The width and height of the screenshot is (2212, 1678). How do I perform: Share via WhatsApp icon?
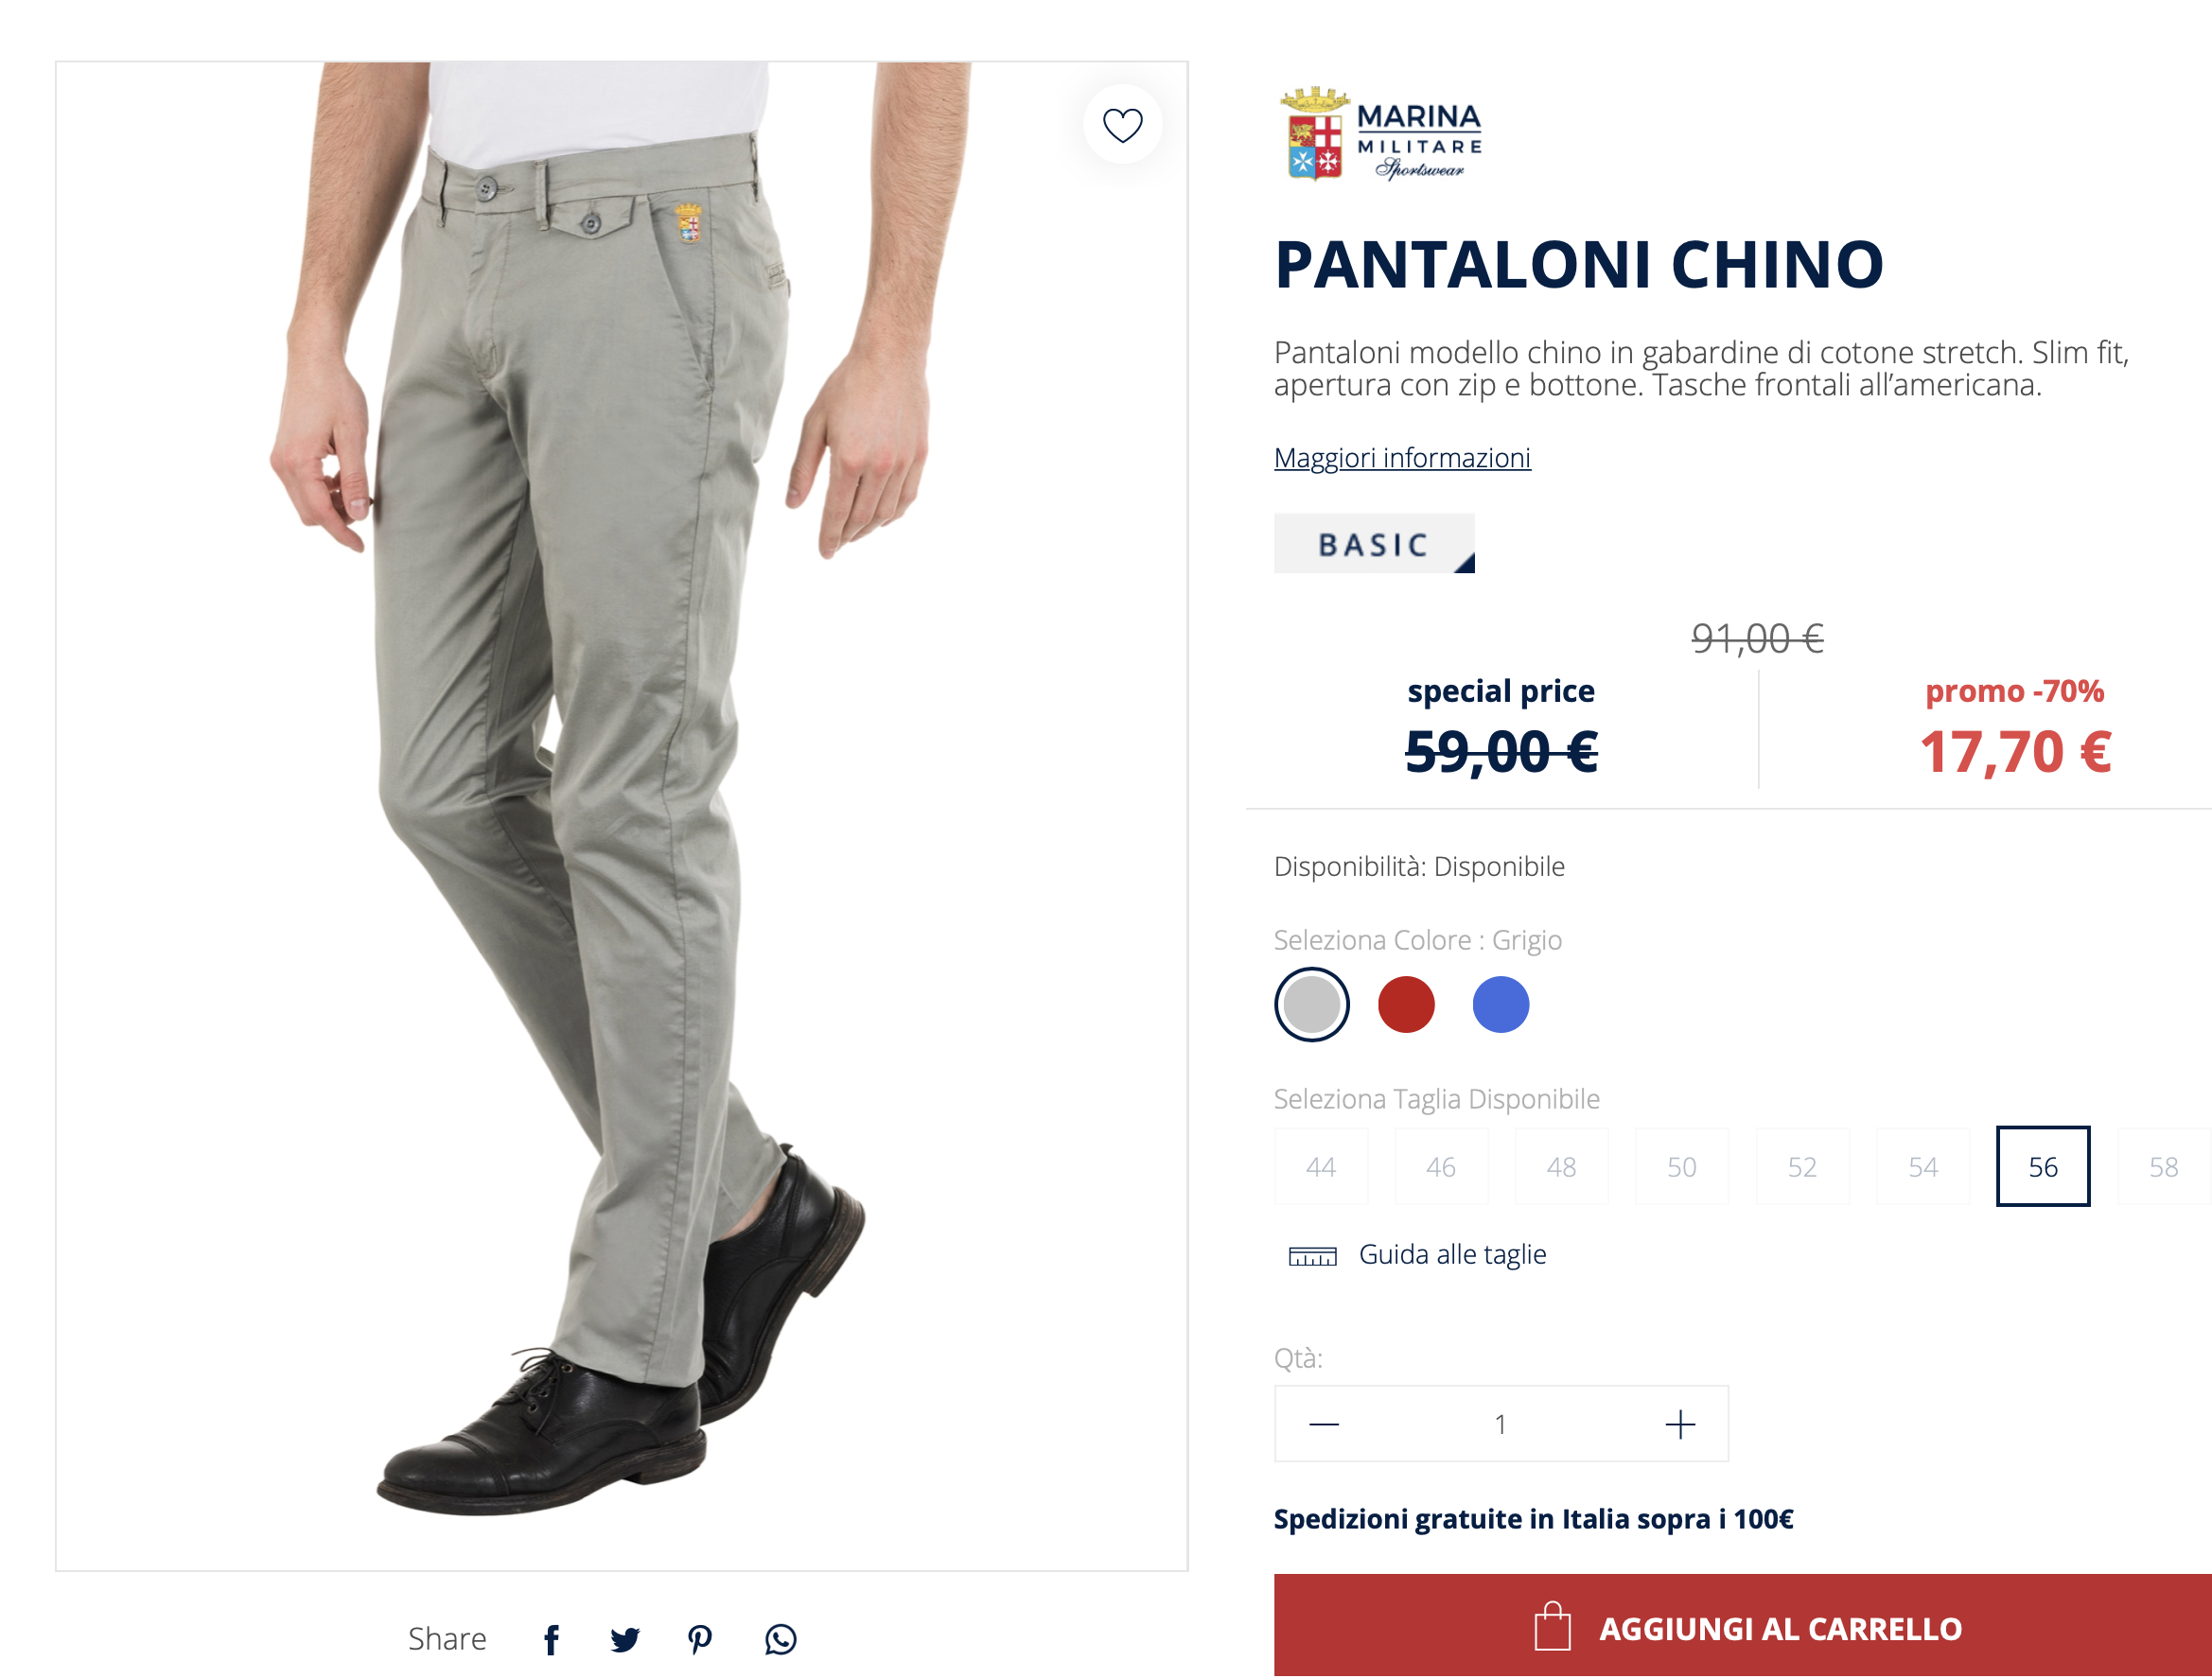780,1639
